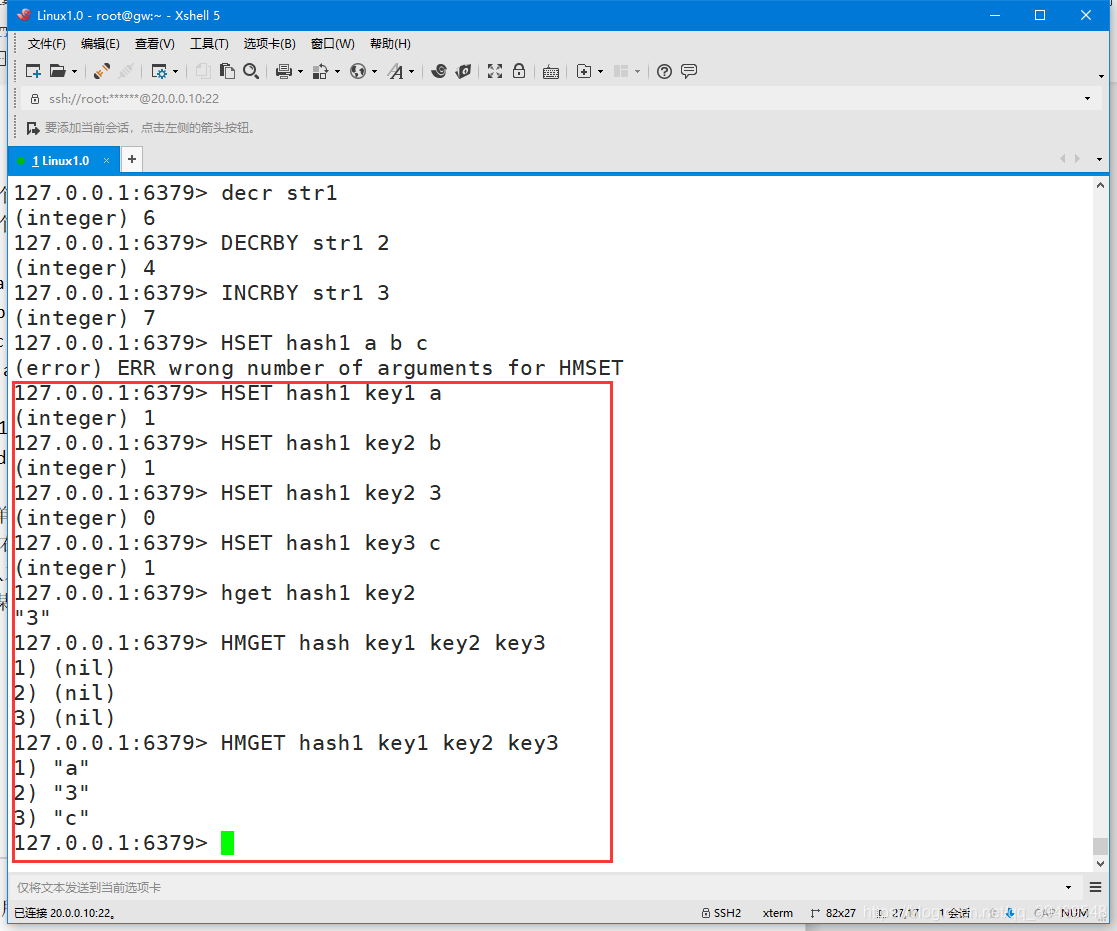Click the compose bar text input

534,888
